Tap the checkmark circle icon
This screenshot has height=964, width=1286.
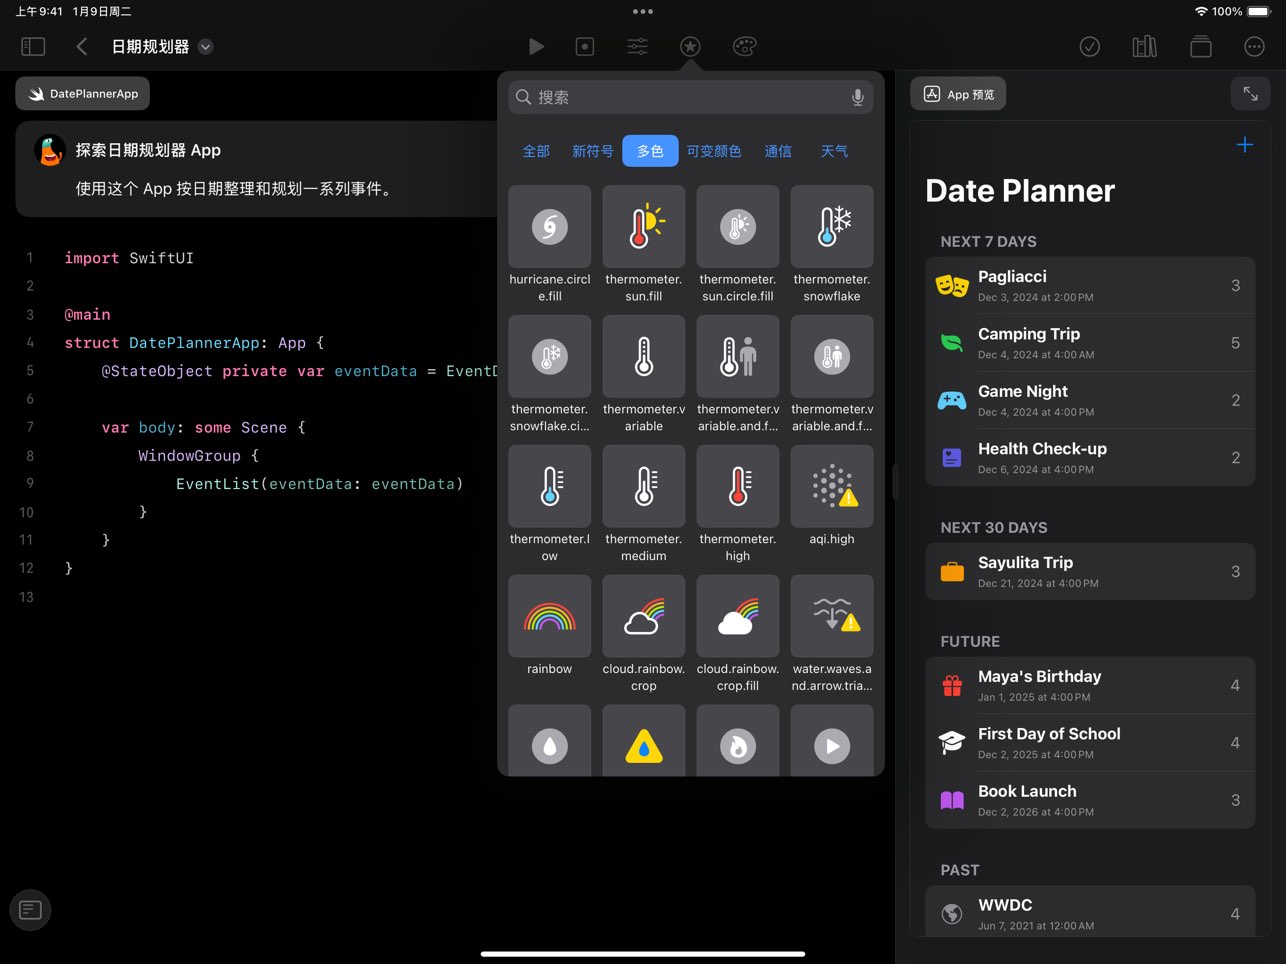[1090, 46]
